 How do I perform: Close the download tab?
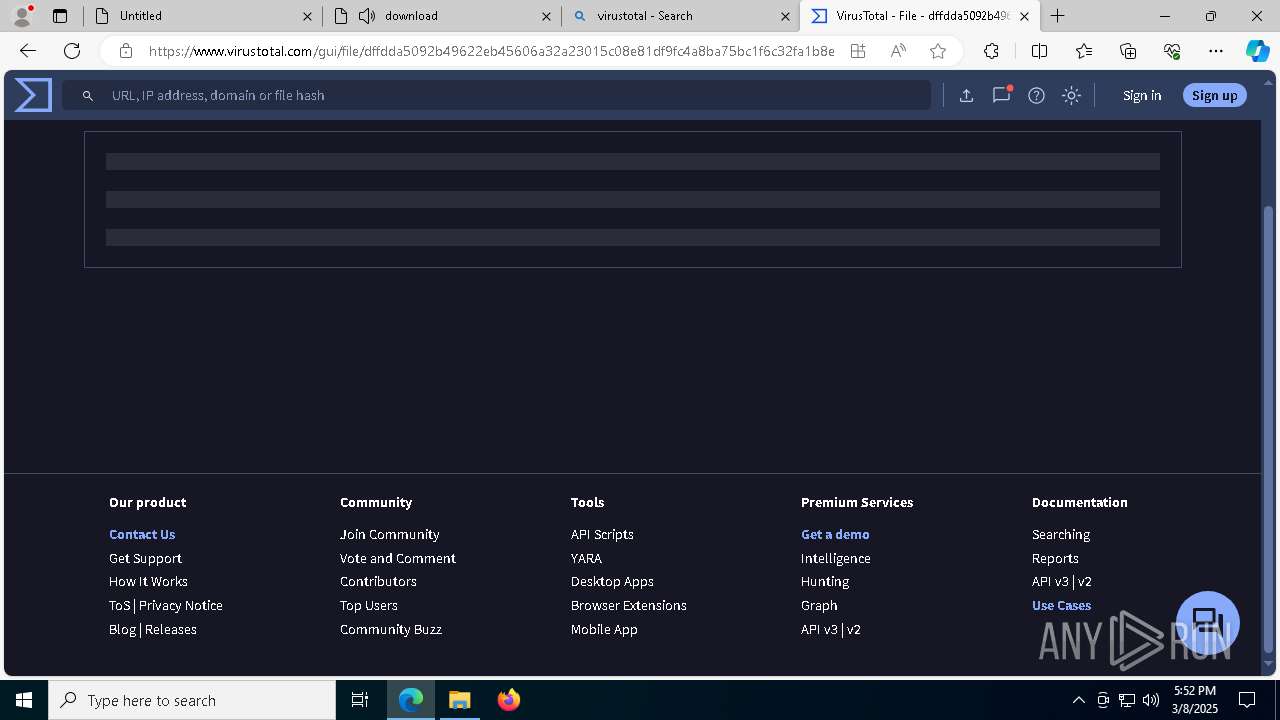pos(546,16)
